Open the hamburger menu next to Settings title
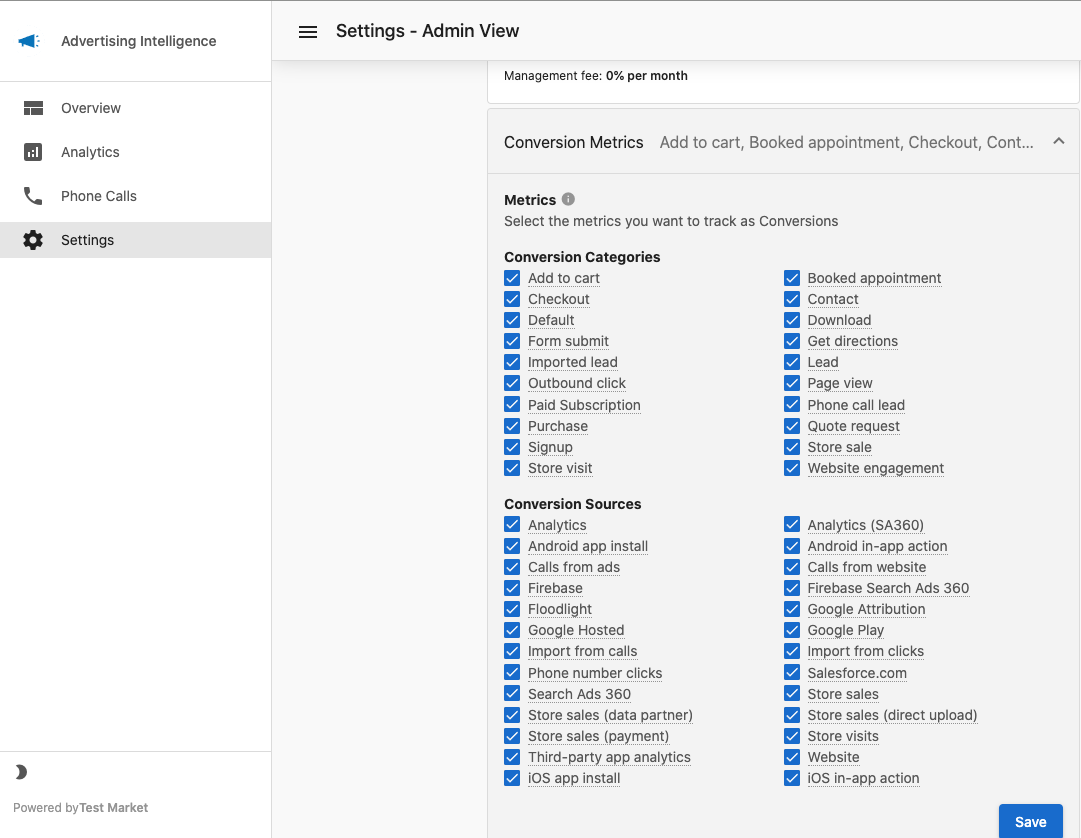This screenshot has height=838, width=1081. pyautogui.click(x=308, y=31)
